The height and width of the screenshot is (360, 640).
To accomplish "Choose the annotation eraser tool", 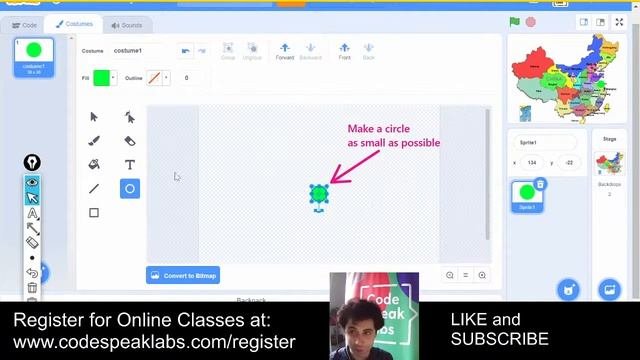I will tap(32, 243).
